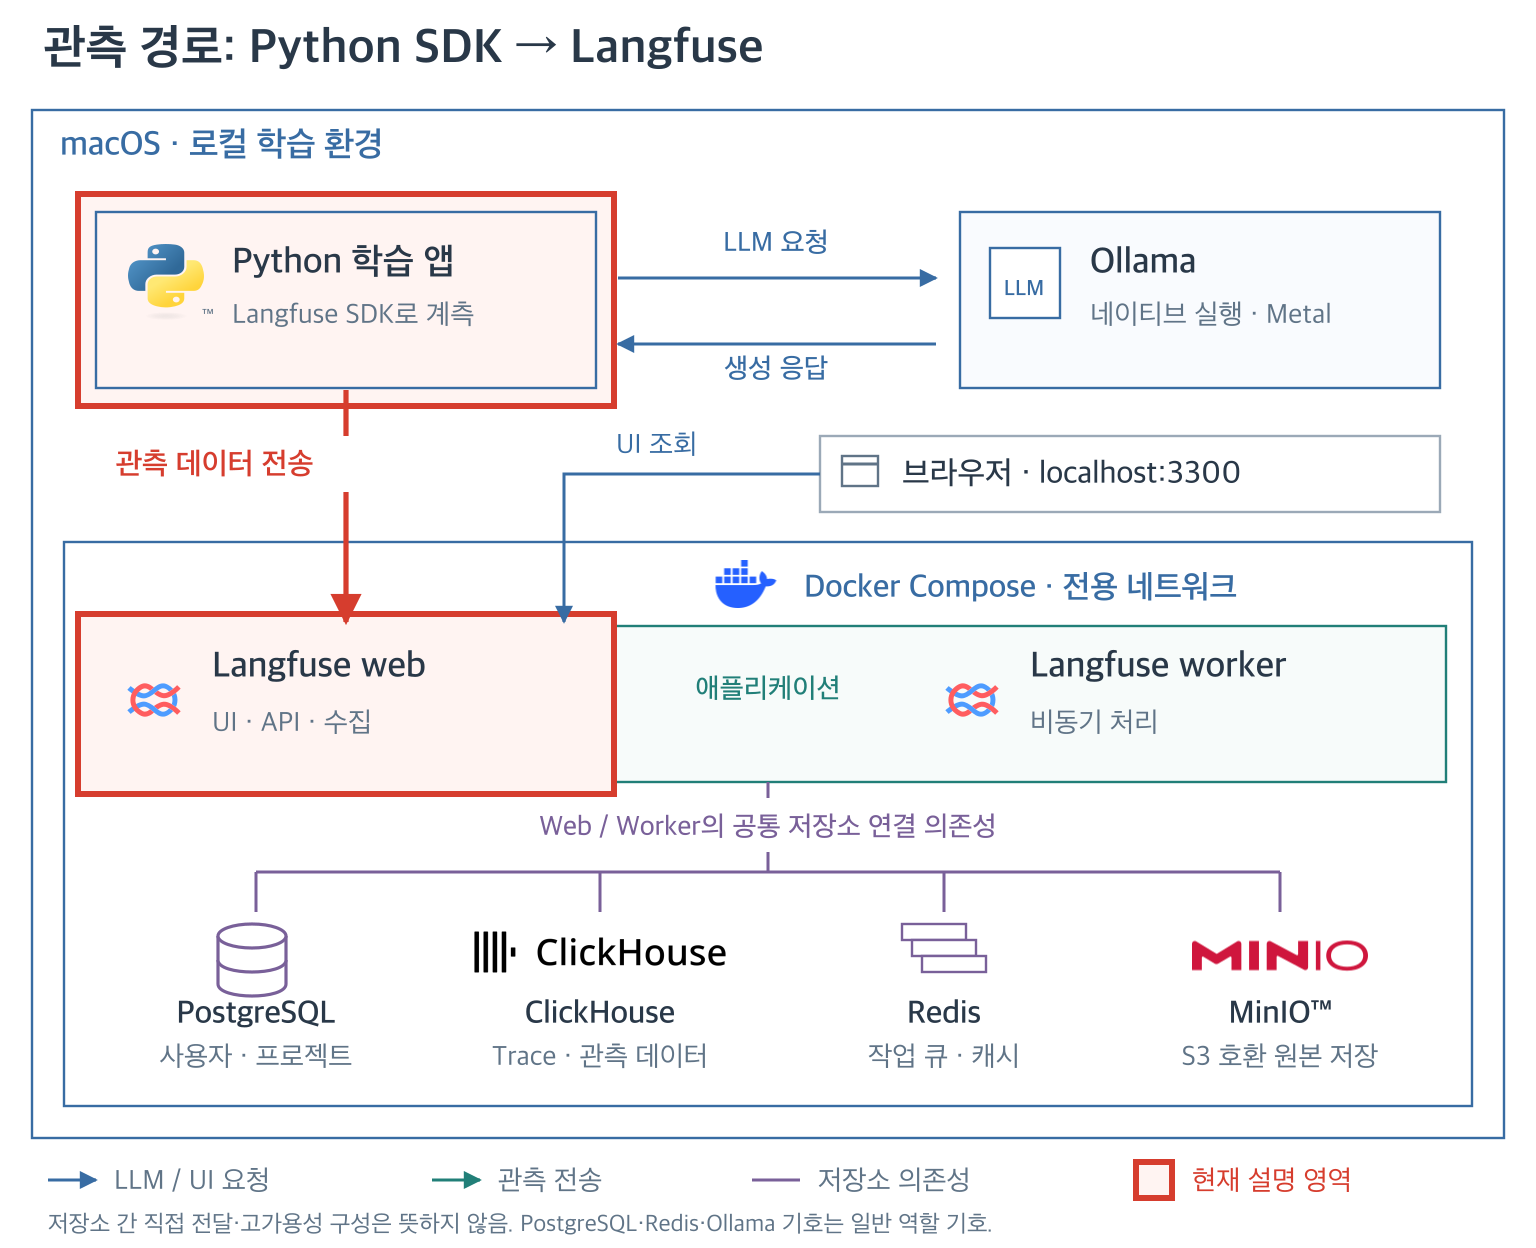The image size is (1536, 1248).
Task: Click the PostgreSQL database cylinder icon
Action: tap(252, 960)
